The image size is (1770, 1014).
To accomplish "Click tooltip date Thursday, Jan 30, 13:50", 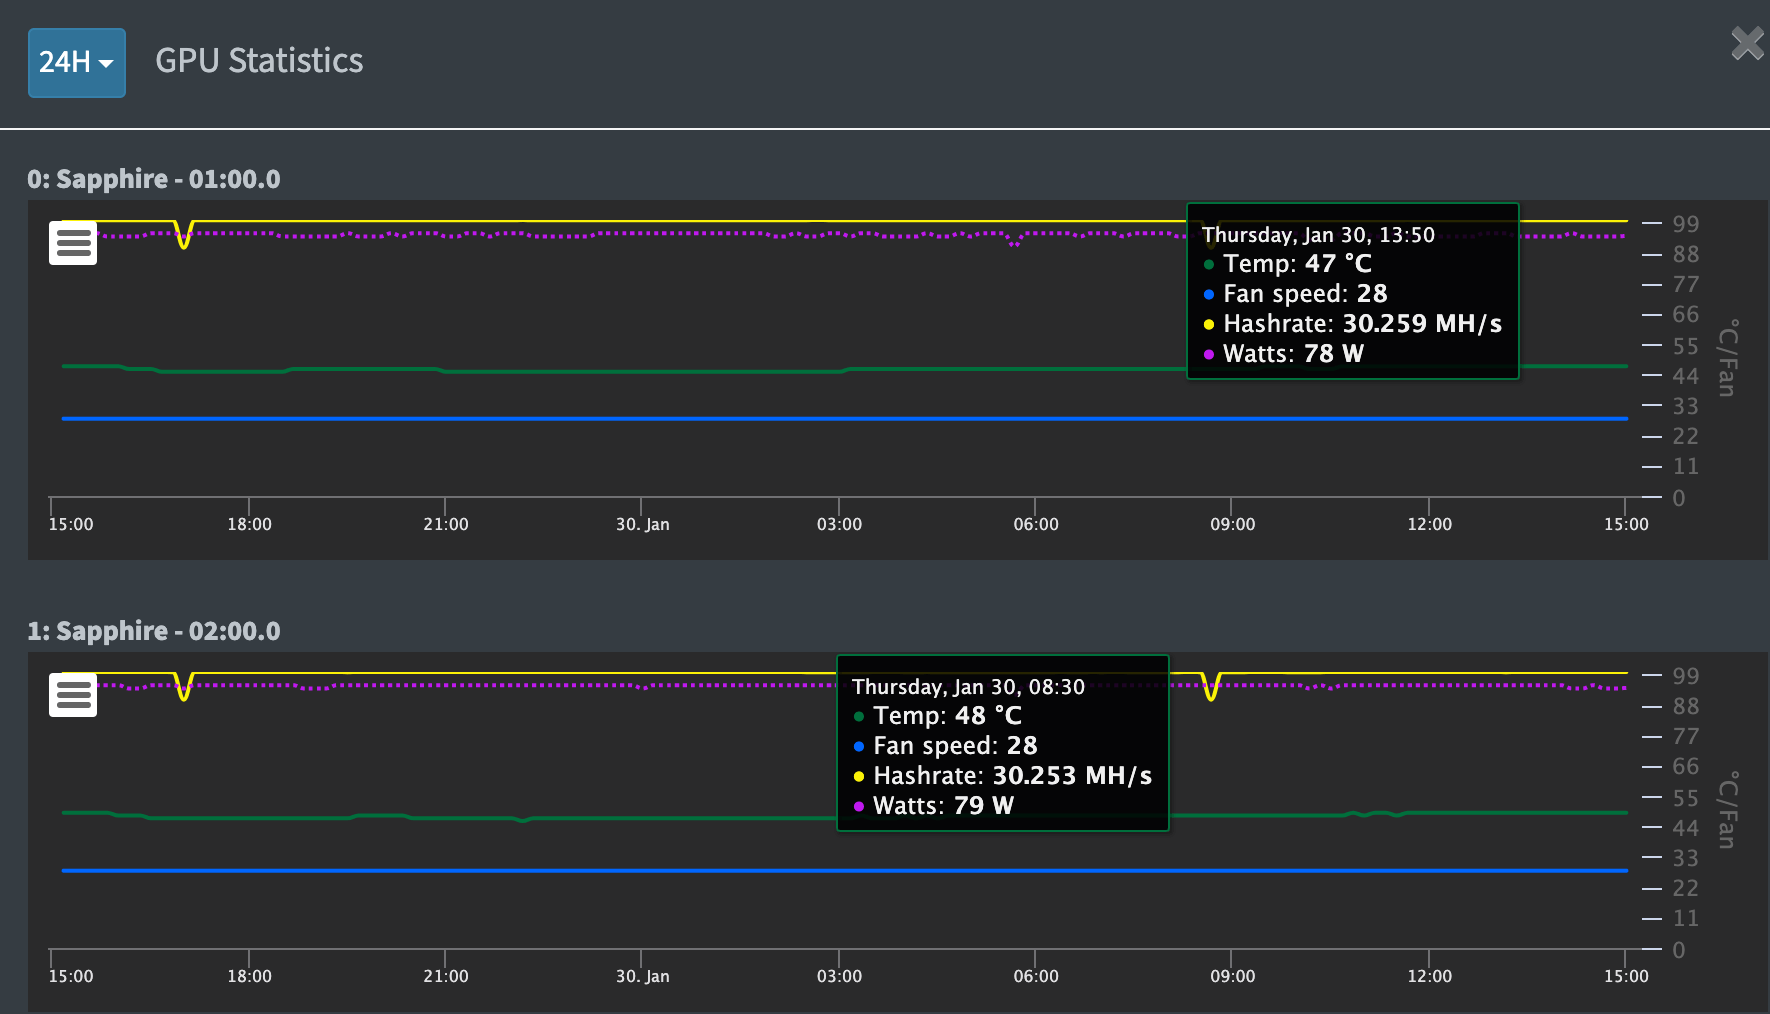I will click(1318, 235).
